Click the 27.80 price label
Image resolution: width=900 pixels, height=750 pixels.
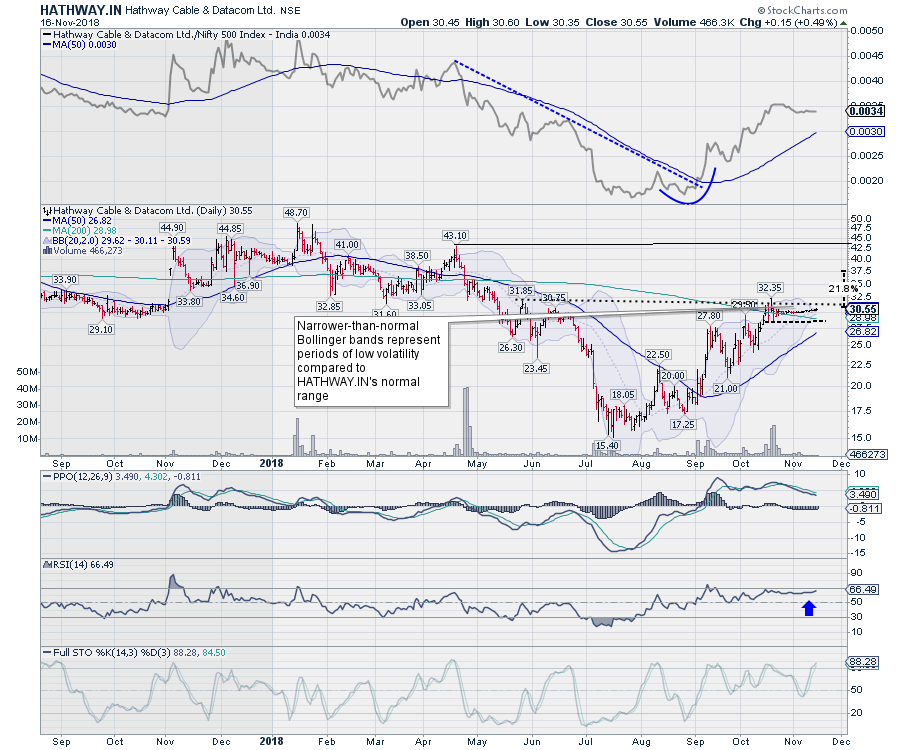tap(709, 316)
